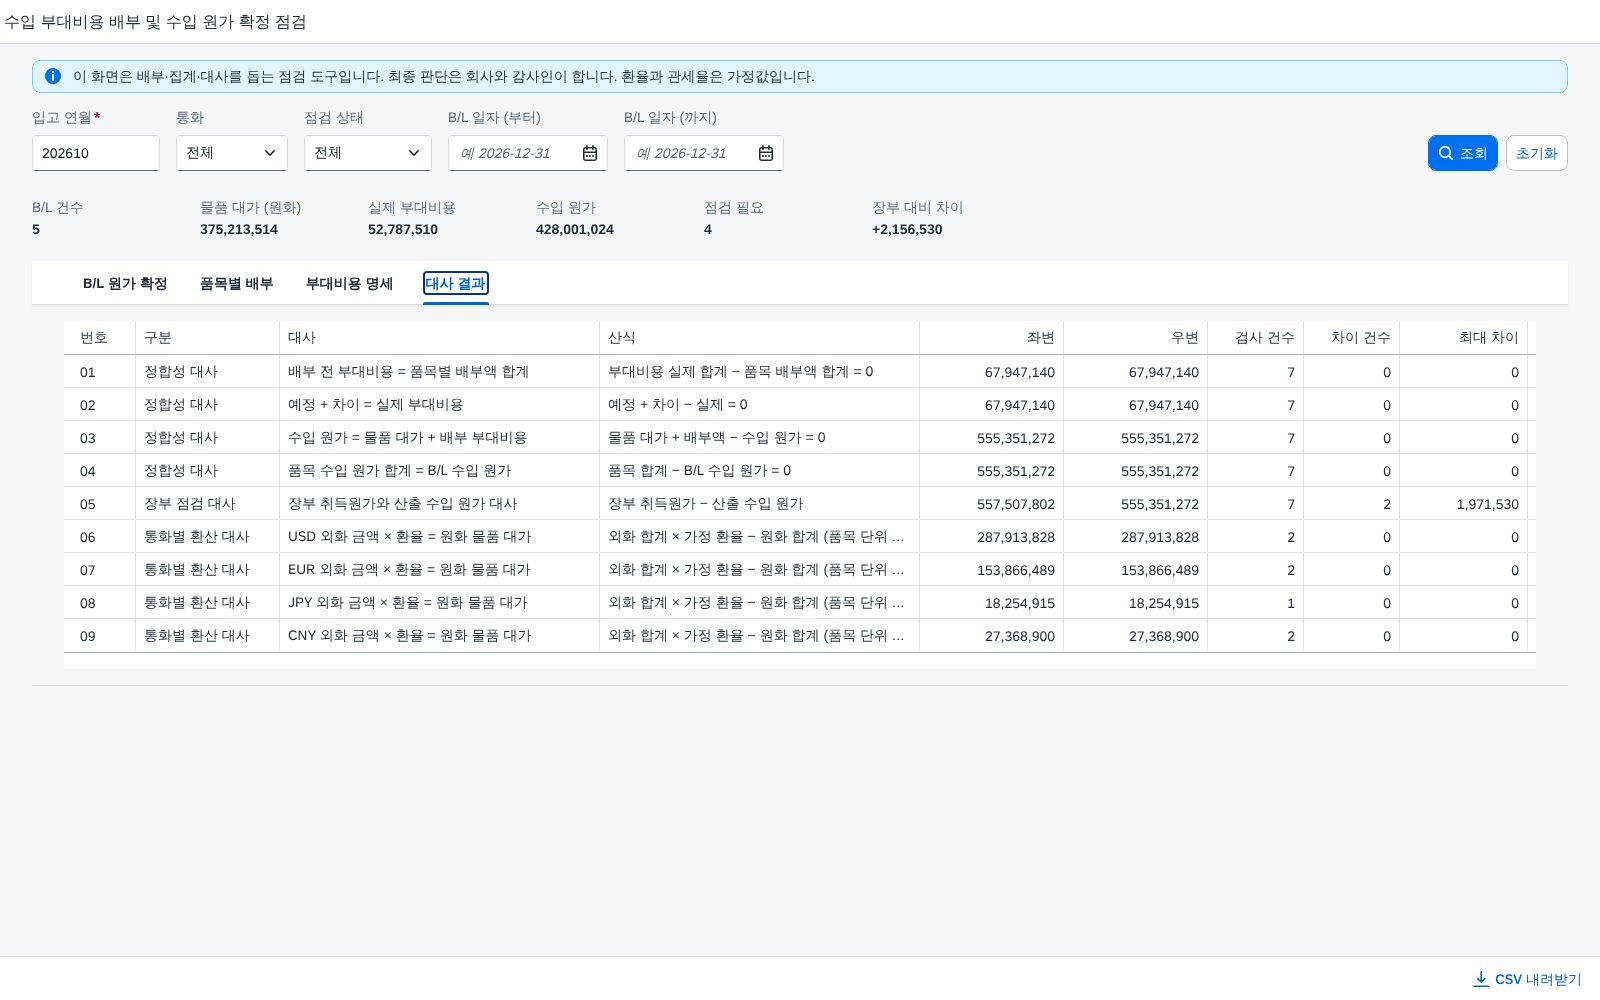
Task: Switch to the 품목별 배부 tab
Action: pos(236,284)
